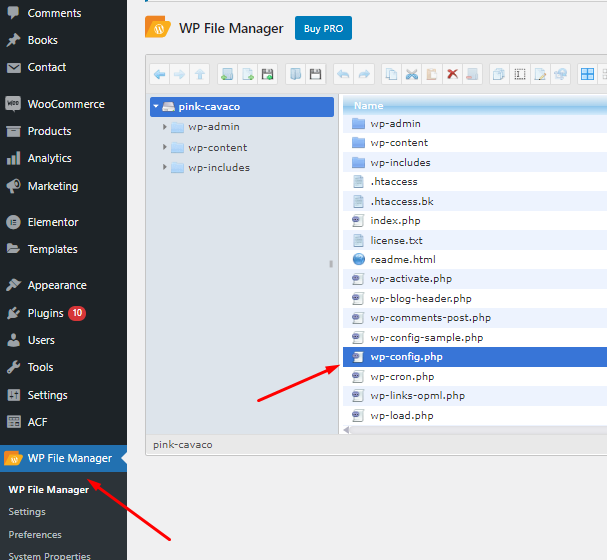Copy the selected file
Screen dimensions: 607x560
391,74
